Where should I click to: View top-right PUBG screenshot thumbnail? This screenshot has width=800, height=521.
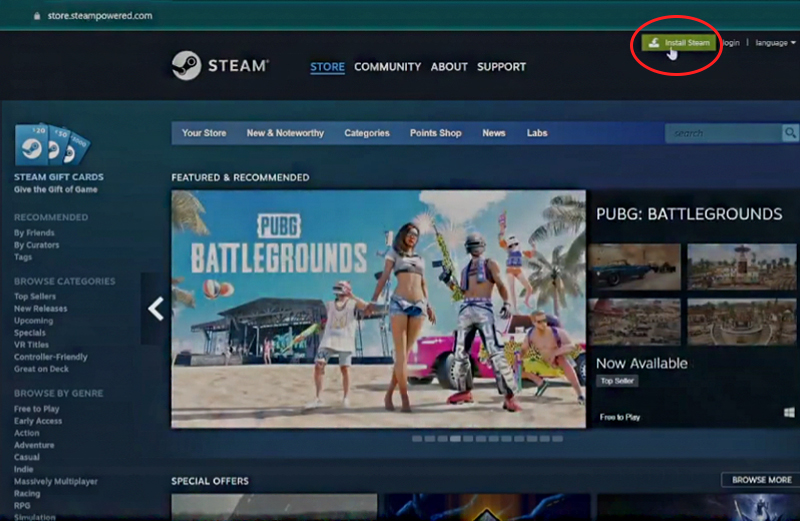pyautogui.click(x=741, y=267)
